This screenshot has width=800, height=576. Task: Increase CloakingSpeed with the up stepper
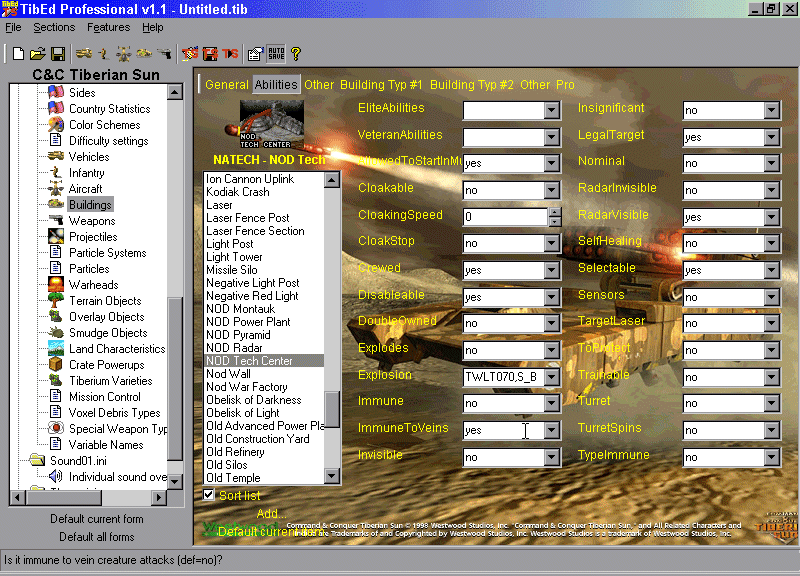pyautogui.click(x=555, y=212)
